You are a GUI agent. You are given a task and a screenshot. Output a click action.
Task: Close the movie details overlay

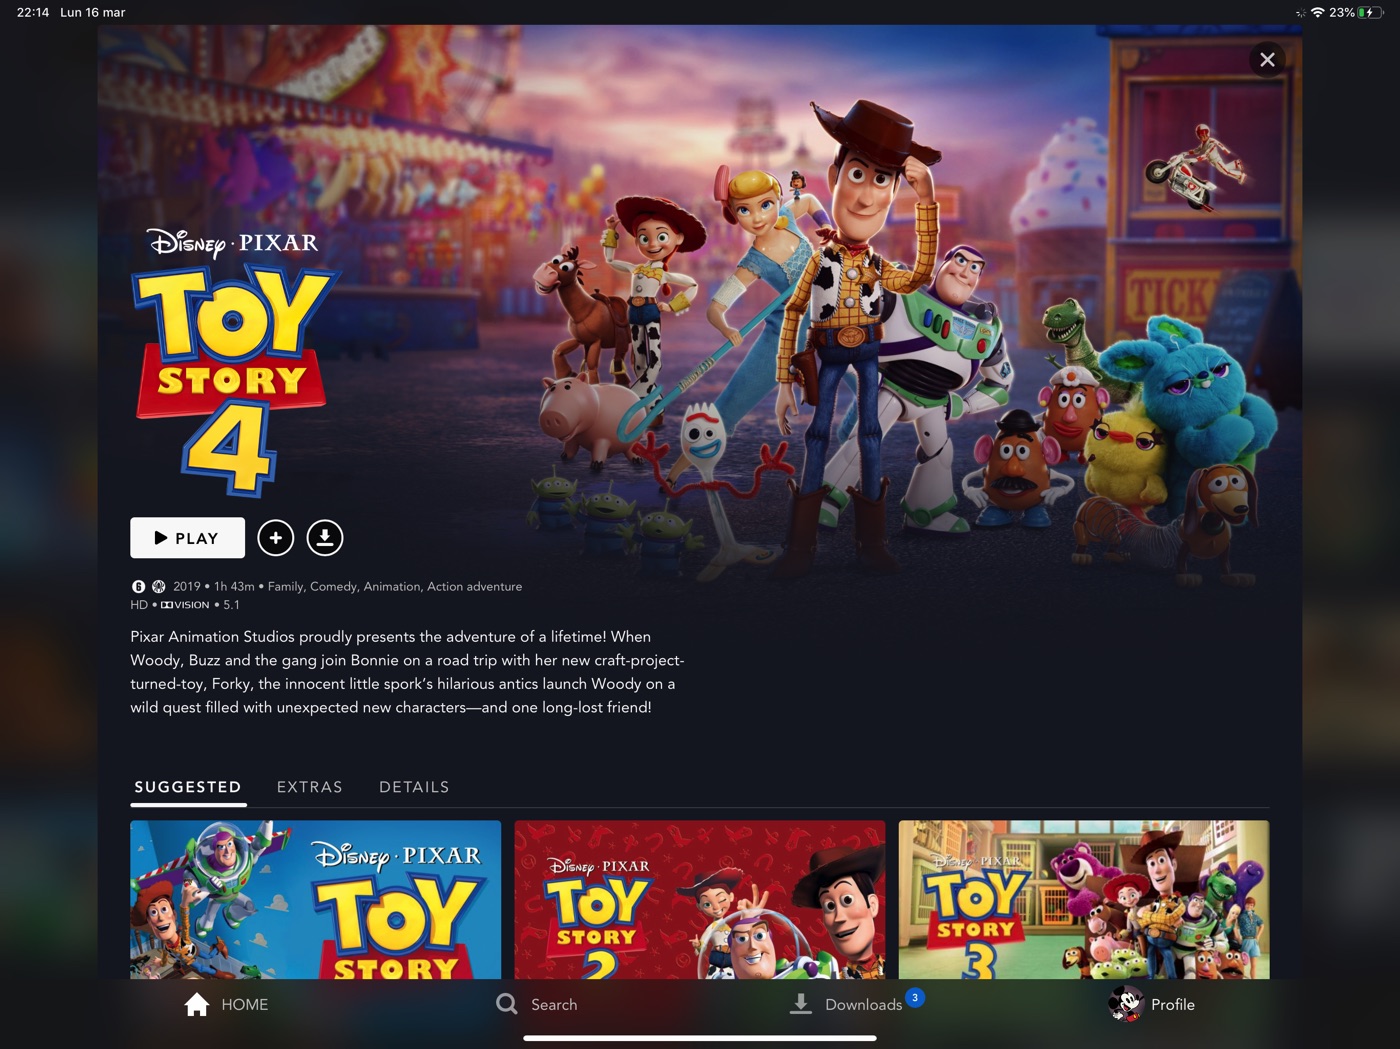(x=1267, y=60)
